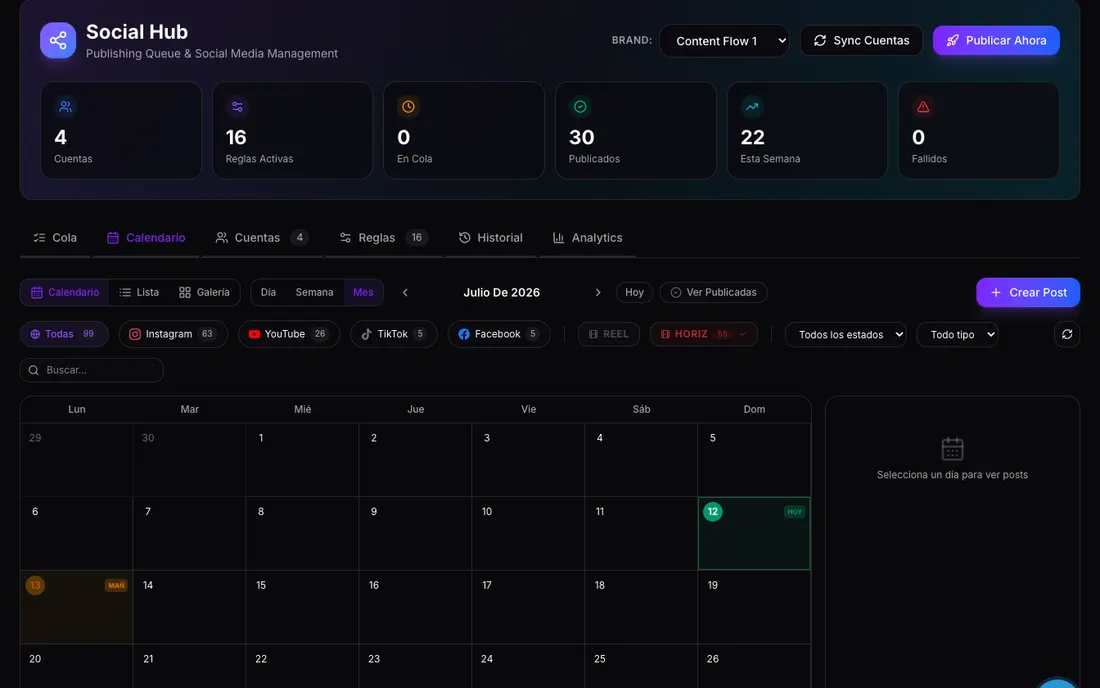Open the Cuentas tab
The image size is (1100, 688).
[262, 238]
